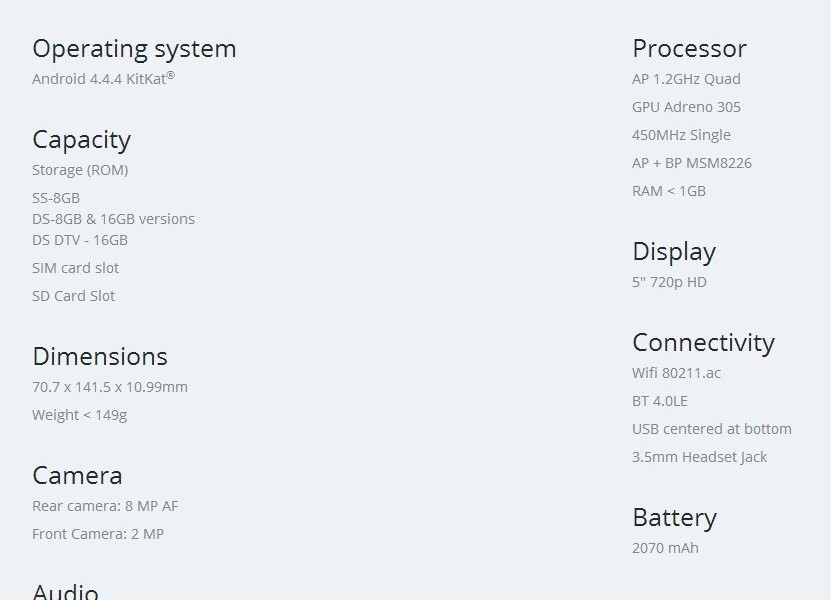Screen dimensions: 831x600
Task: Click the Storage (ROM) label
Action: pyautogui.click(x=80, y=170)
